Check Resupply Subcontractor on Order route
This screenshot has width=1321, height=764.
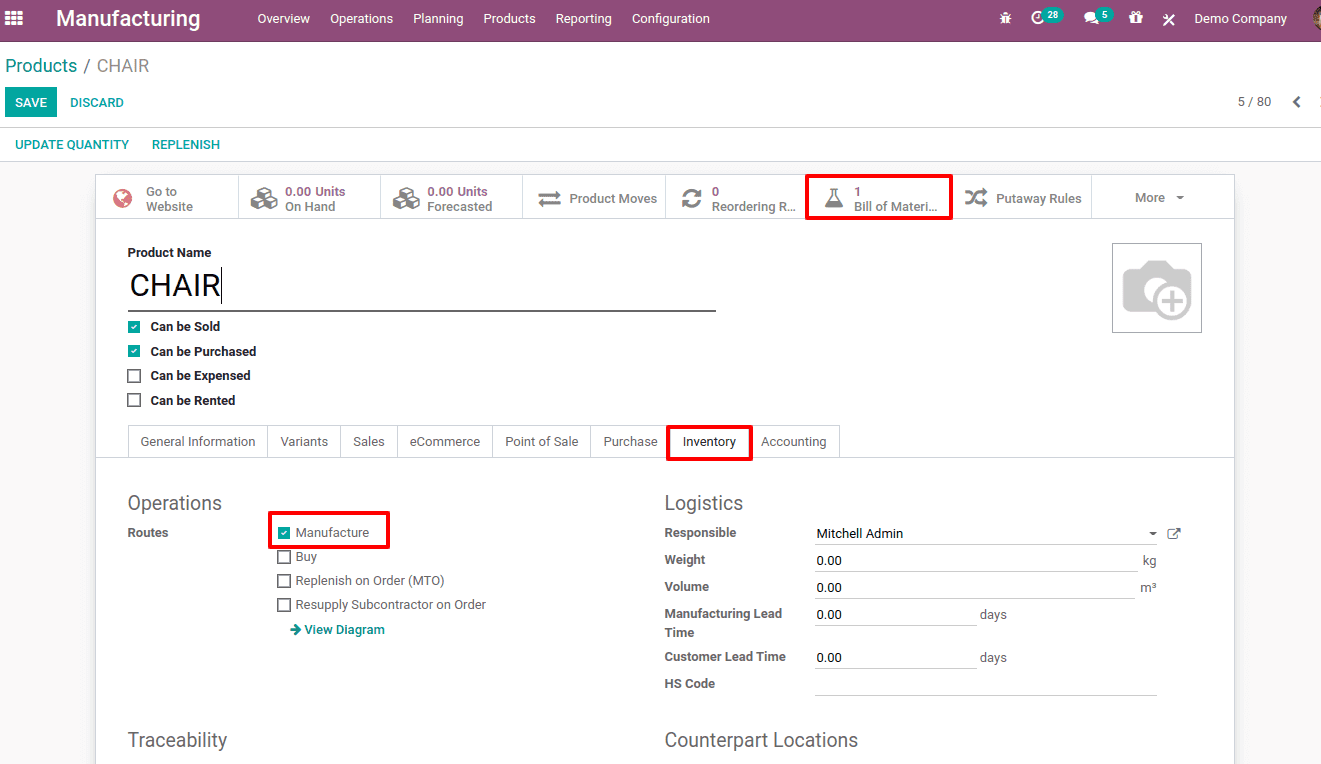[284, 605]
